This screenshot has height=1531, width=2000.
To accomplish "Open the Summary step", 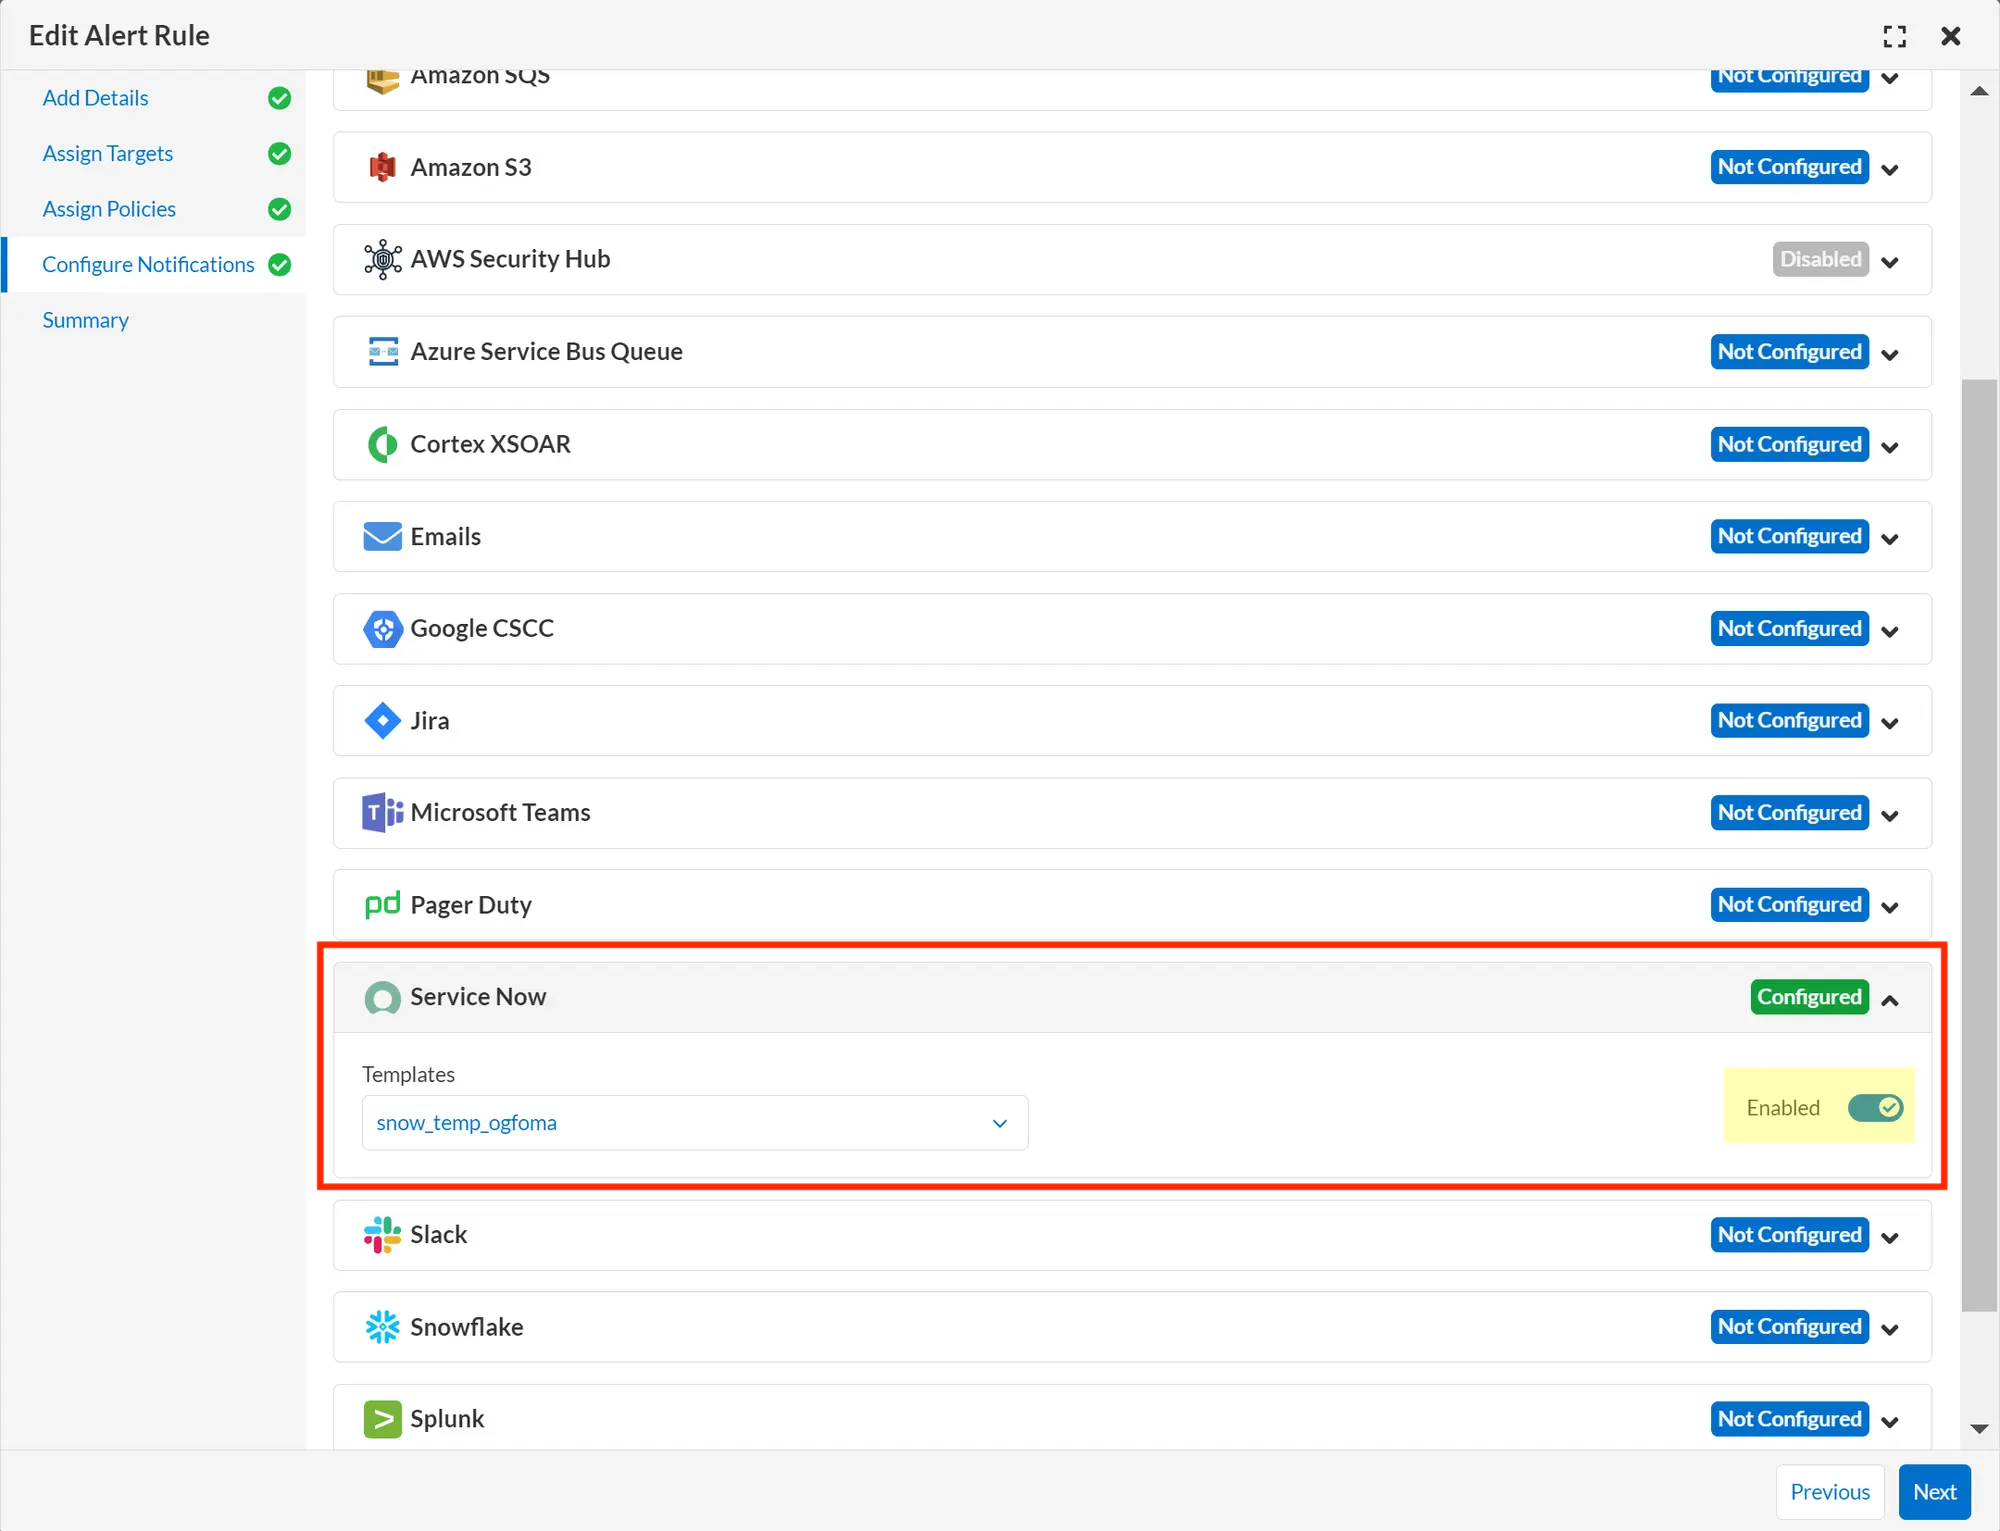I will (86, 320).
